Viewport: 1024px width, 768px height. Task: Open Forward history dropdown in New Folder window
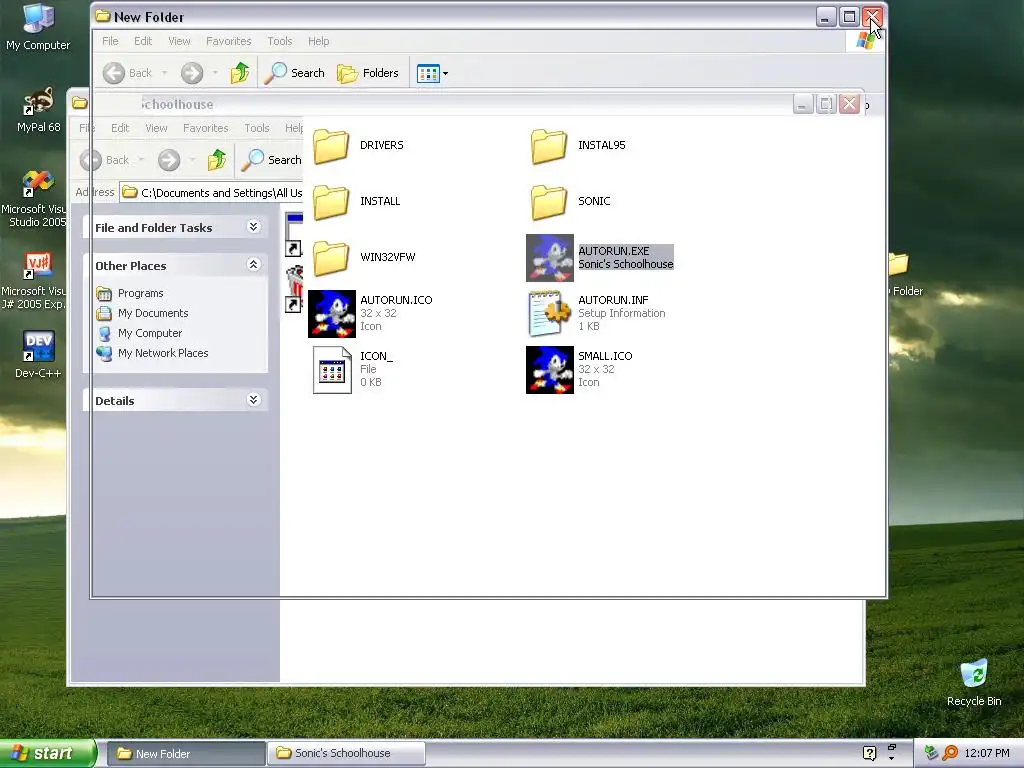click(x=215, y=73)
